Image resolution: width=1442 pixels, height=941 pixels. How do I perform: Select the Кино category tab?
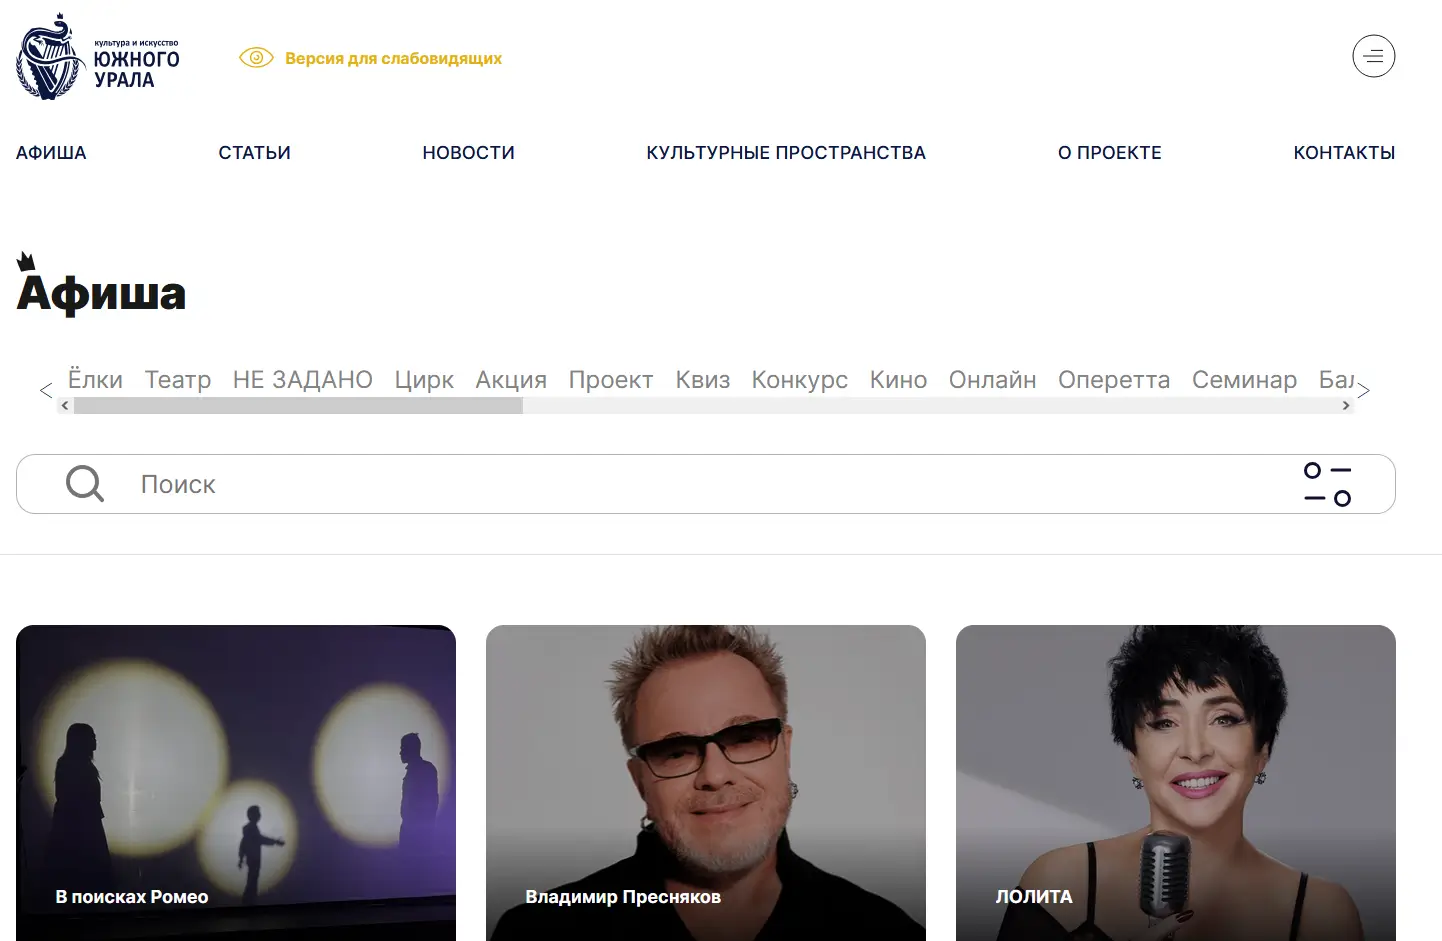click(x=898, y=380)
